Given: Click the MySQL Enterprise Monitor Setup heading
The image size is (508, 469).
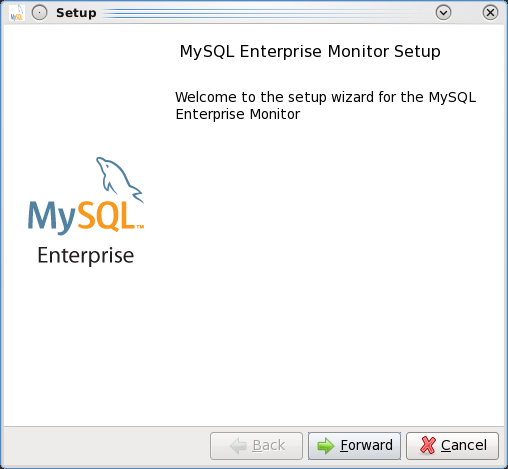Looking at the screenshot, I should [x=310, y=52].
